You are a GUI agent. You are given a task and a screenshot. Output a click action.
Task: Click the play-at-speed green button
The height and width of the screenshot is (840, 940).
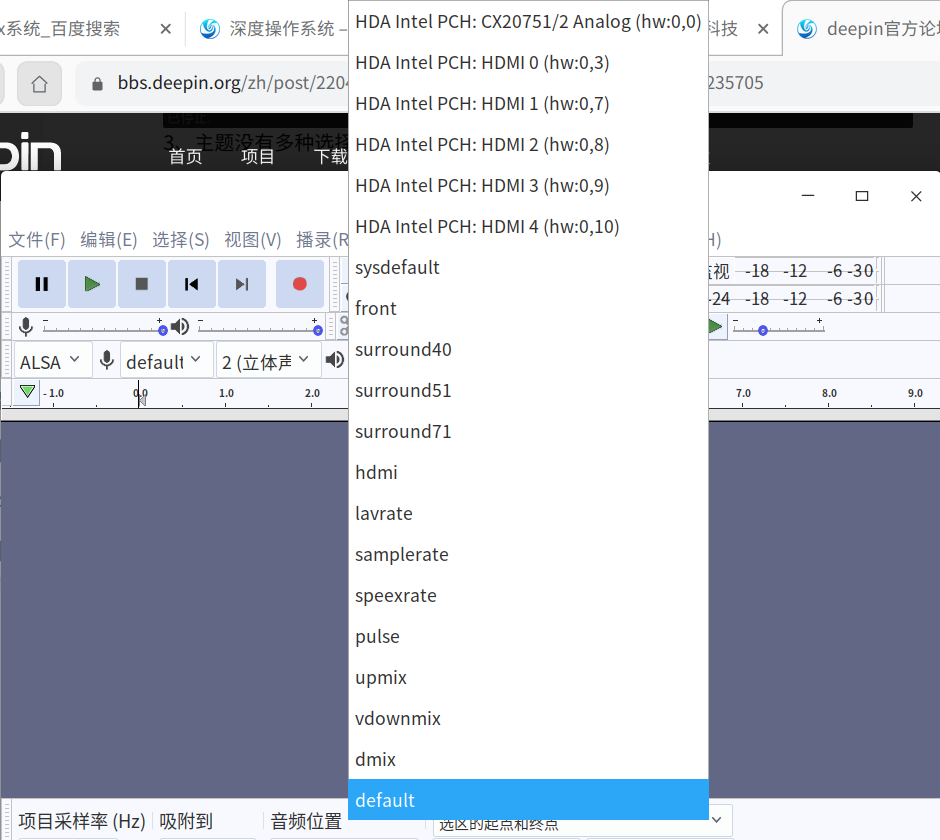pyautogui.click(x=716, y=327)
